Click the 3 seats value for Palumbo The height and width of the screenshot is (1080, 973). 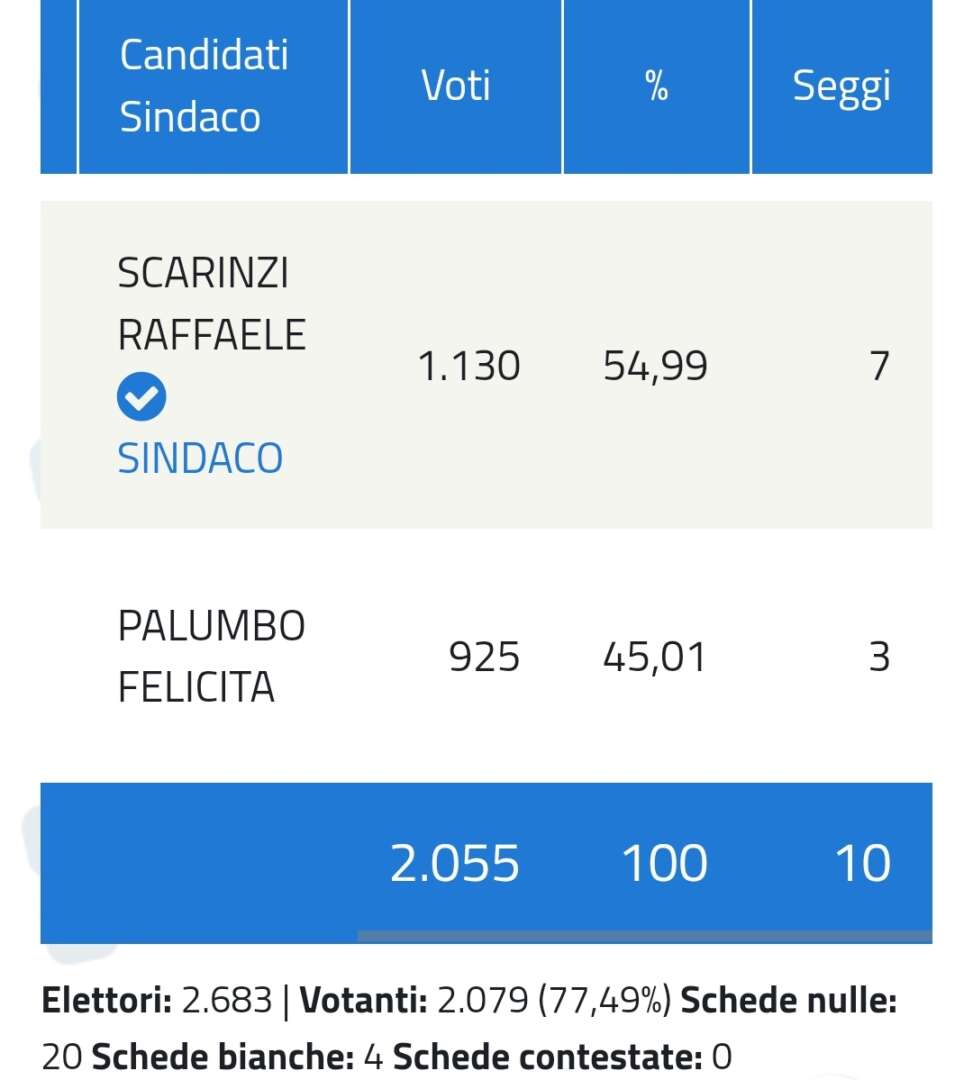pos(879,656)
